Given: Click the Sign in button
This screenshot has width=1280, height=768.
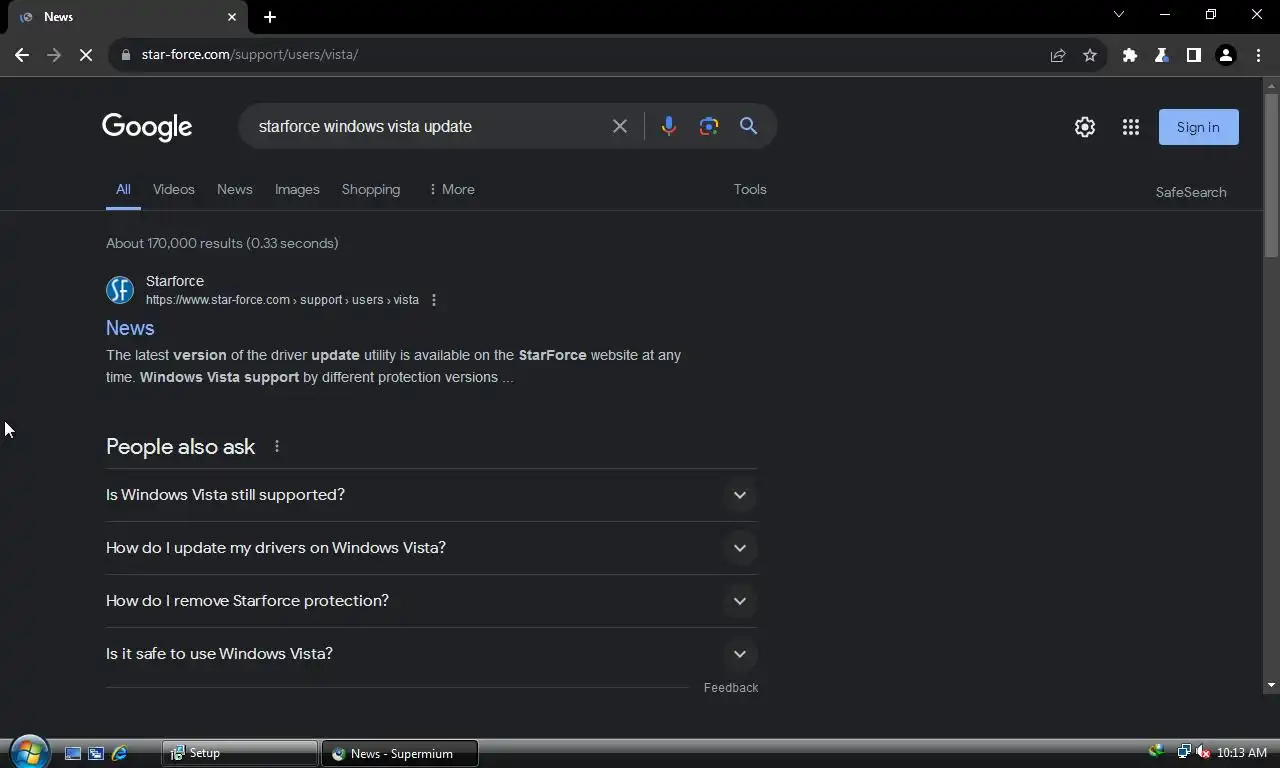Looking at the screenshot, I should pyautogui.click(x=1198, y=127).
